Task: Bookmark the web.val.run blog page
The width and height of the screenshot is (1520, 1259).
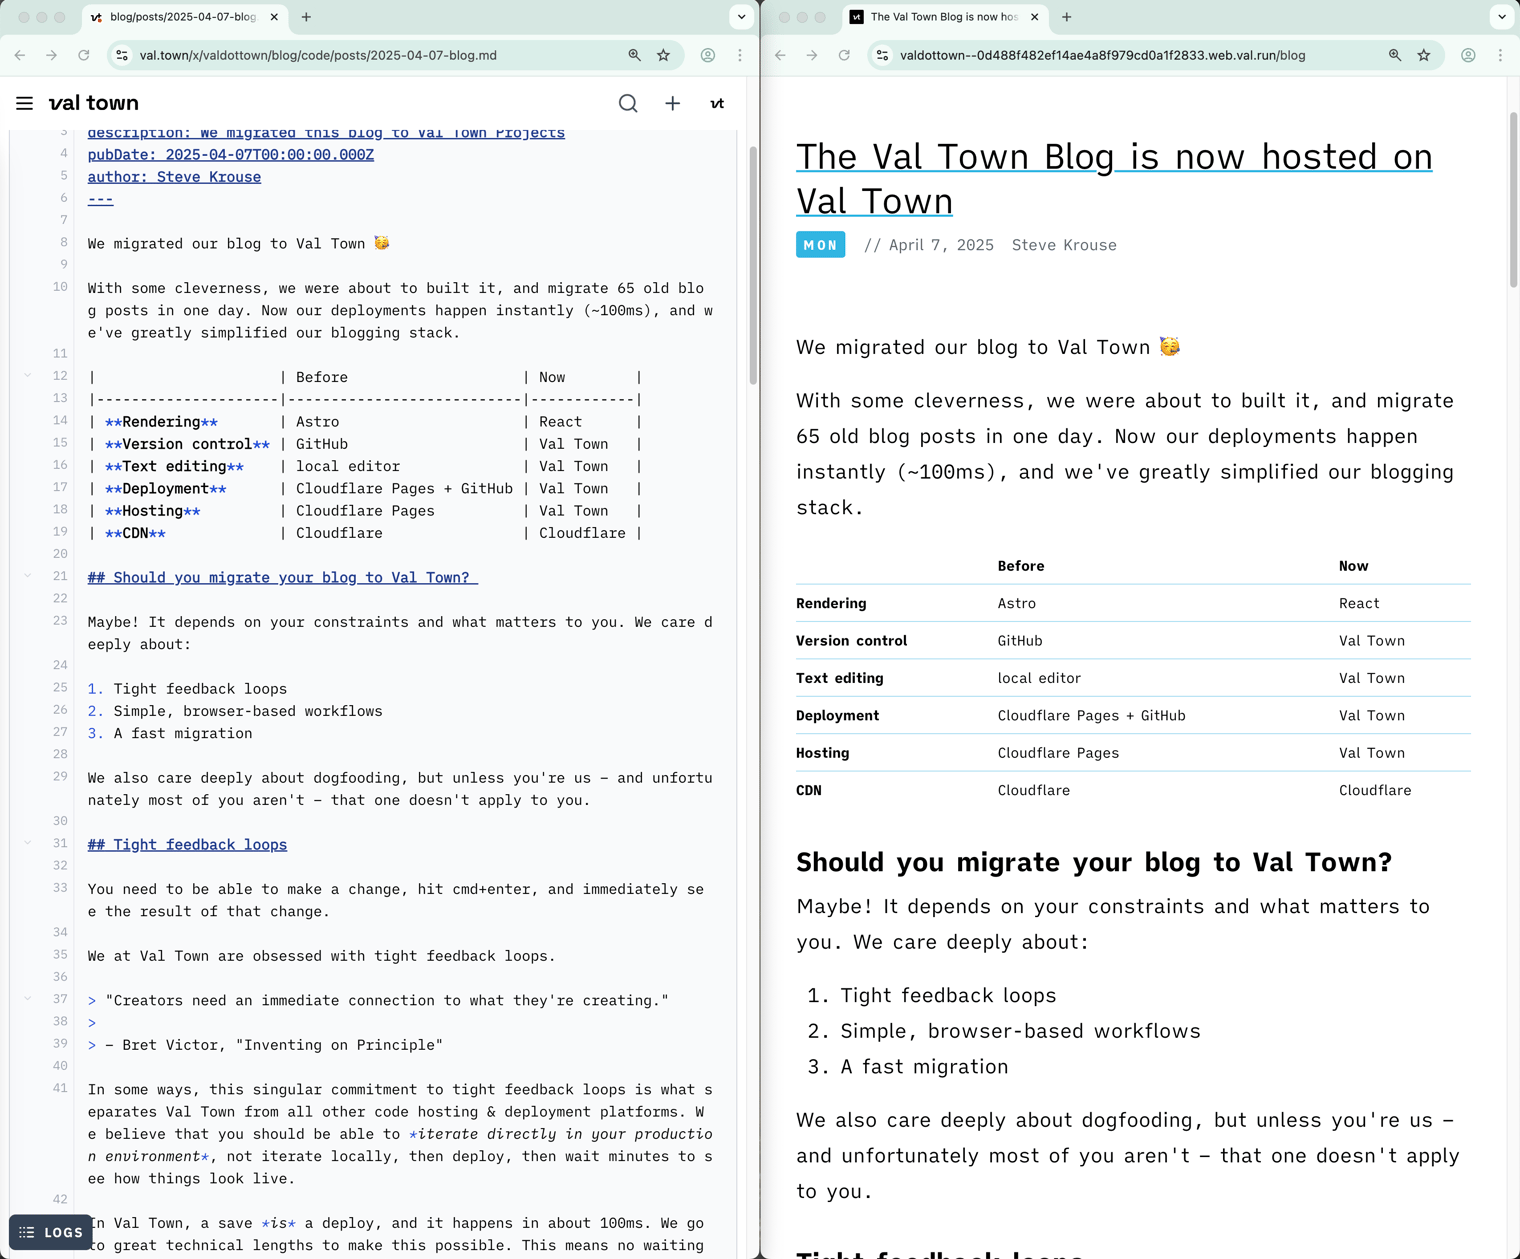Action: point(1424,55)
